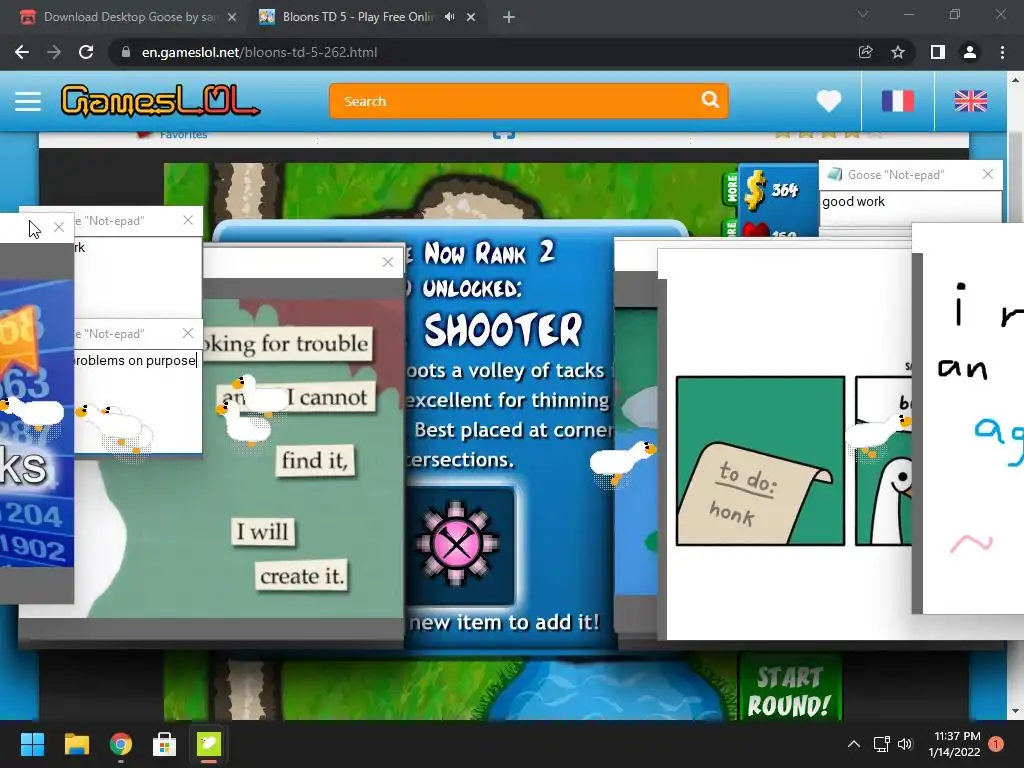Open Chrome's three-dot menu
1024x768 pixels.
[x=1002, y=52]
